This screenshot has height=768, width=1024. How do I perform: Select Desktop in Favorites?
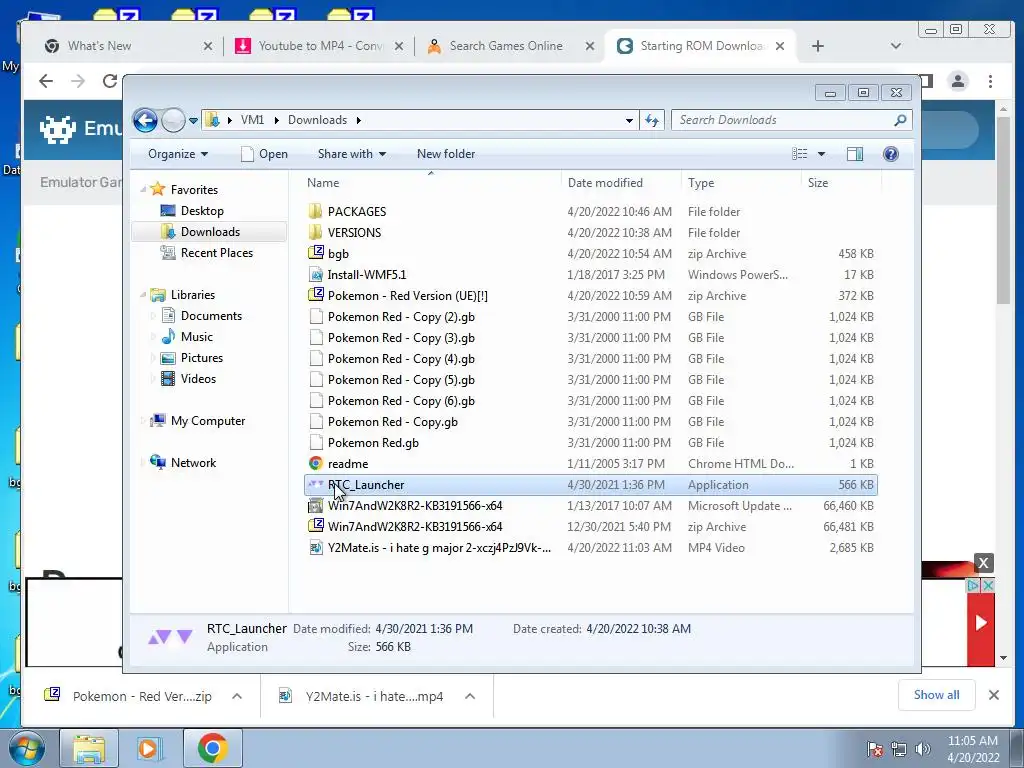tap(202, 211)
